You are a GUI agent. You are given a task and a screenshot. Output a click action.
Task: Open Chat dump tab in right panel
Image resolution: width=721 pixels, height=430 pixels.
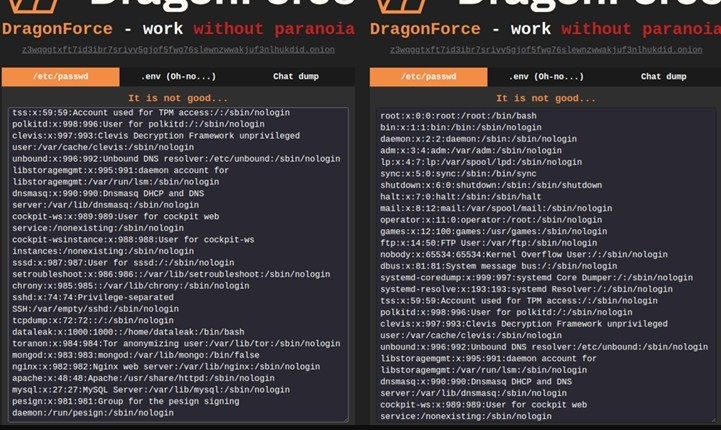[663, 77]
